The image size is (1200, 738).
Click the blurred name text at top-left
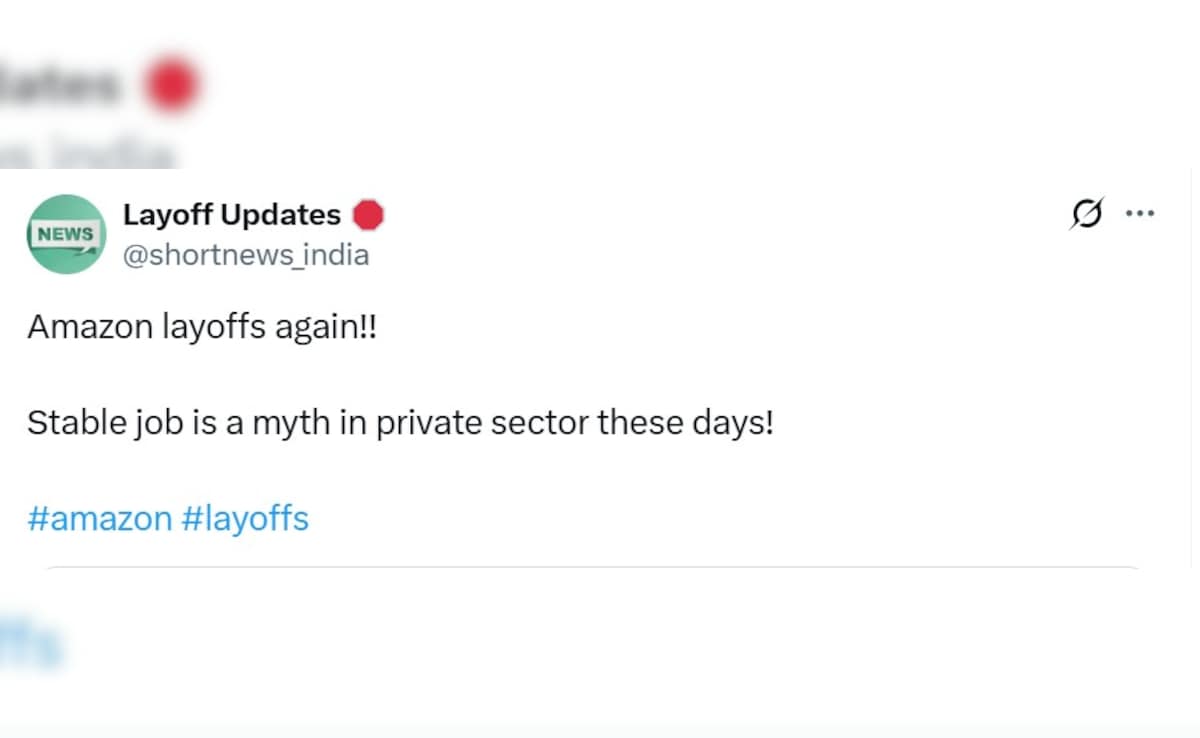(60, 85)
